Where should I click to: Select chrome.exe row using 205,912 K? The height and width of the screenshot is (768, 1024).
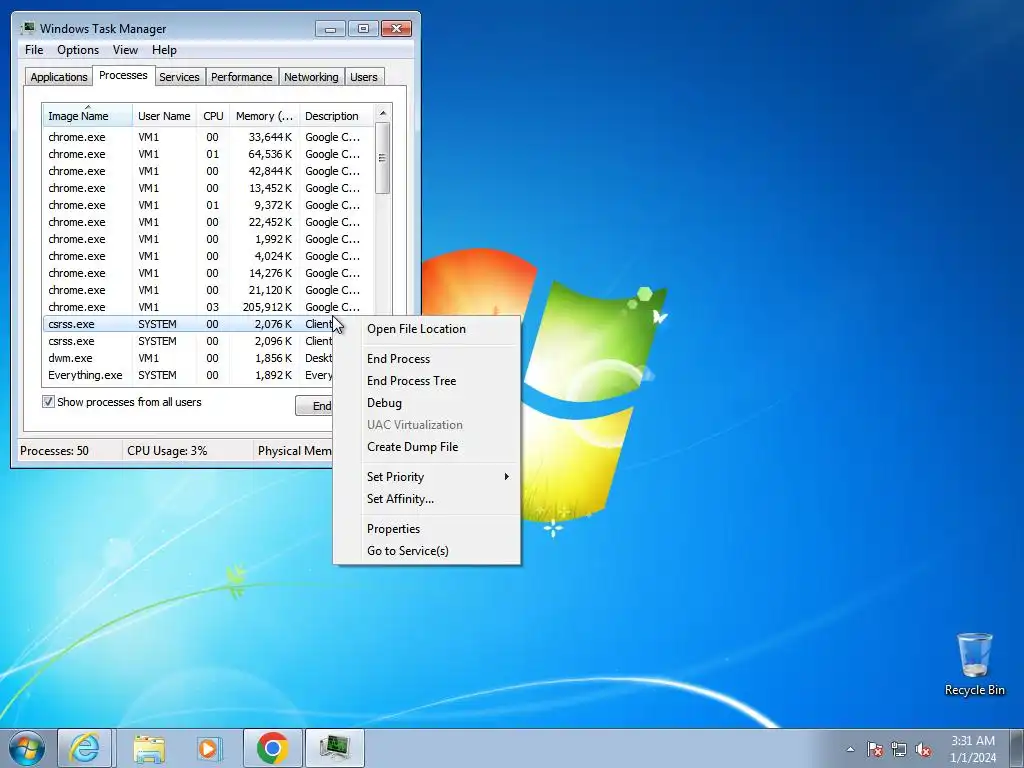(x=208, y=307)
